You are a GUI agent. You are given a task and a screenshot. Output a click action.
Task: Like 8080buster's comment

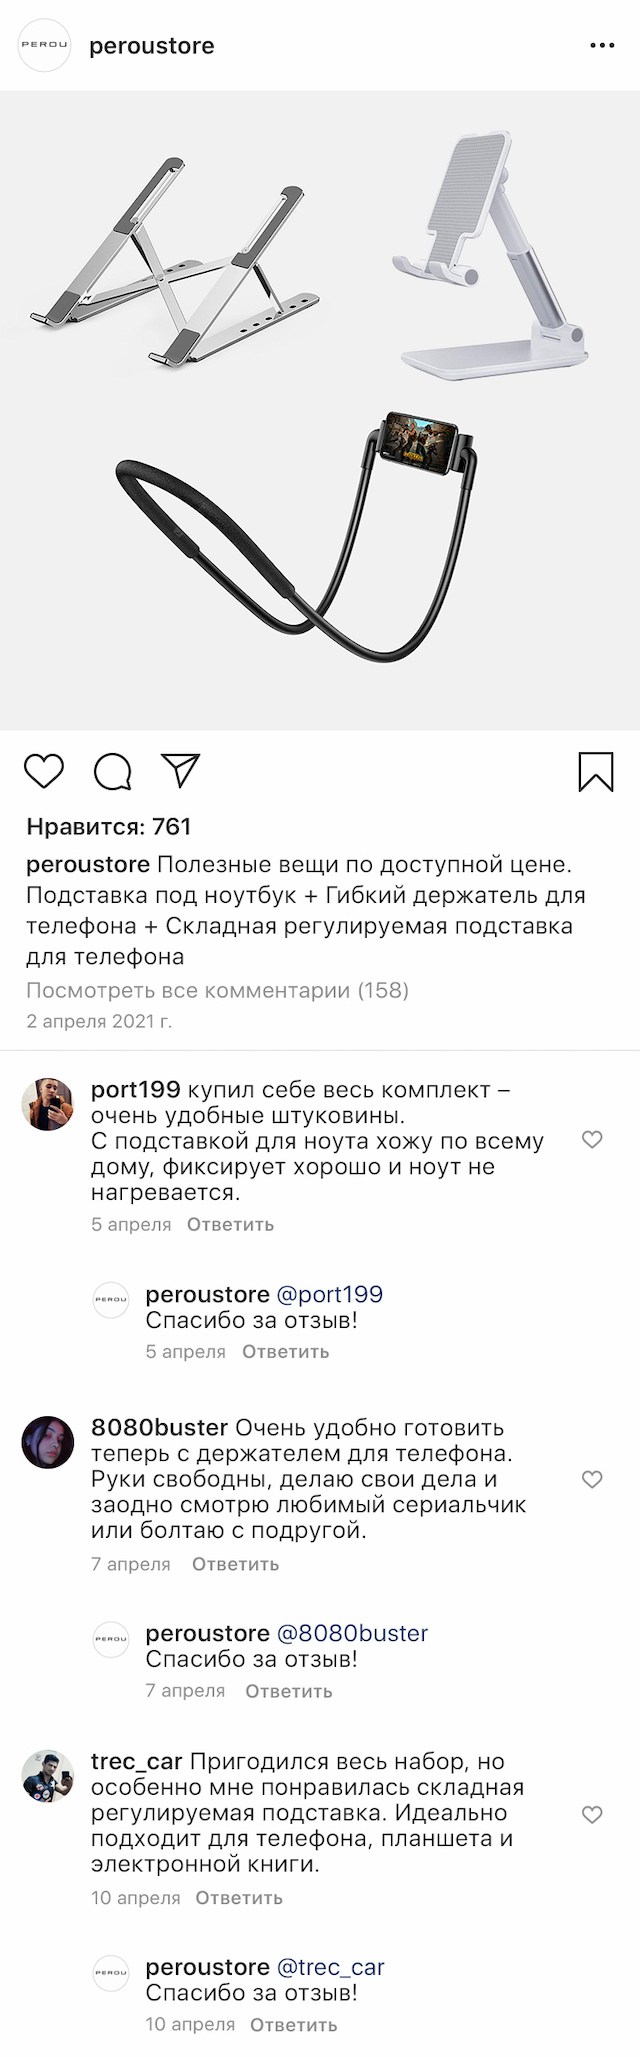click(x=592, y=1479)
